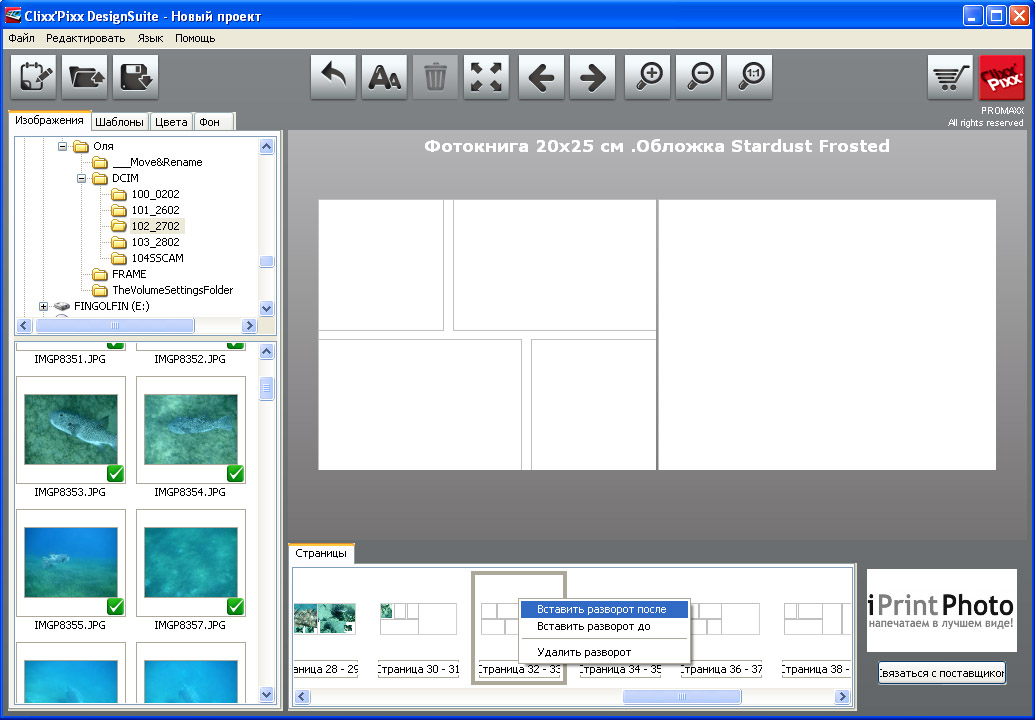Open the Файл menu

(x=22, y=38)
